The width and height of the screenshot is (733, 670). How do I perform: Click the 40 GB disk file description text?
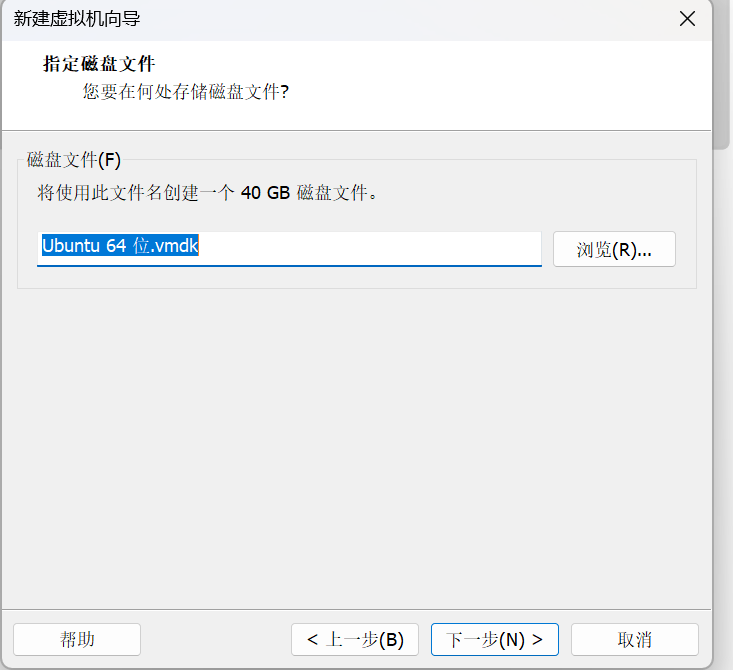pyautogui.click(x=207, y=193)
